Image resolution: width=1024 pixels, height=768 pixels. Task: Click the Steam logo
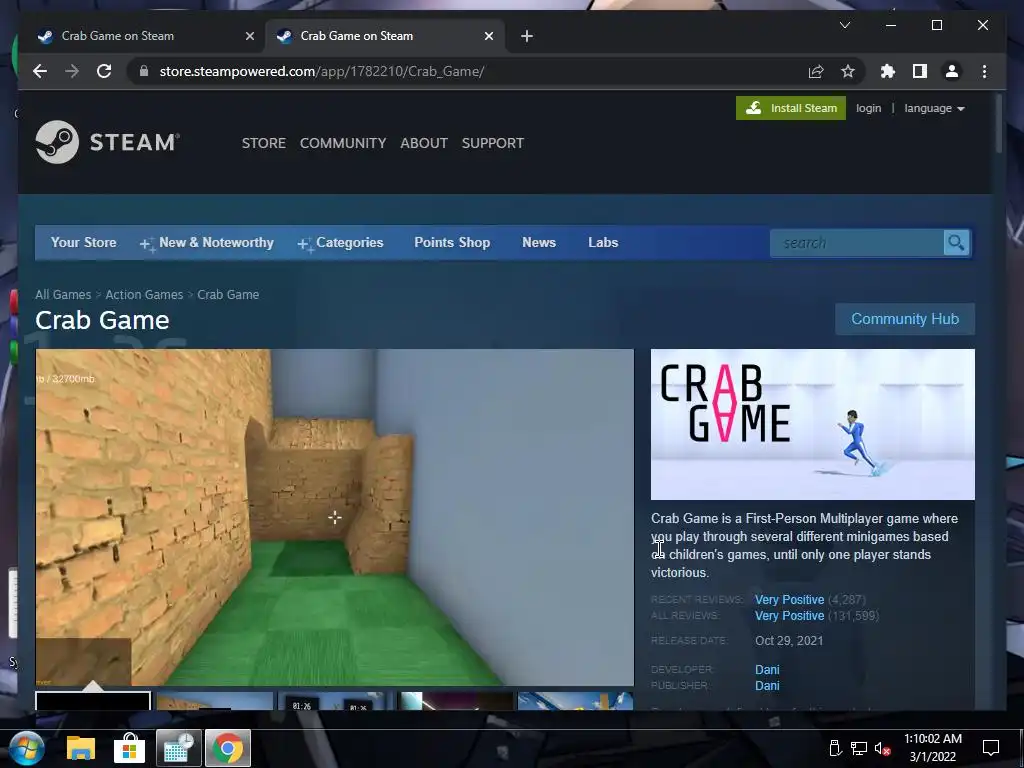[x=108, y=142]
